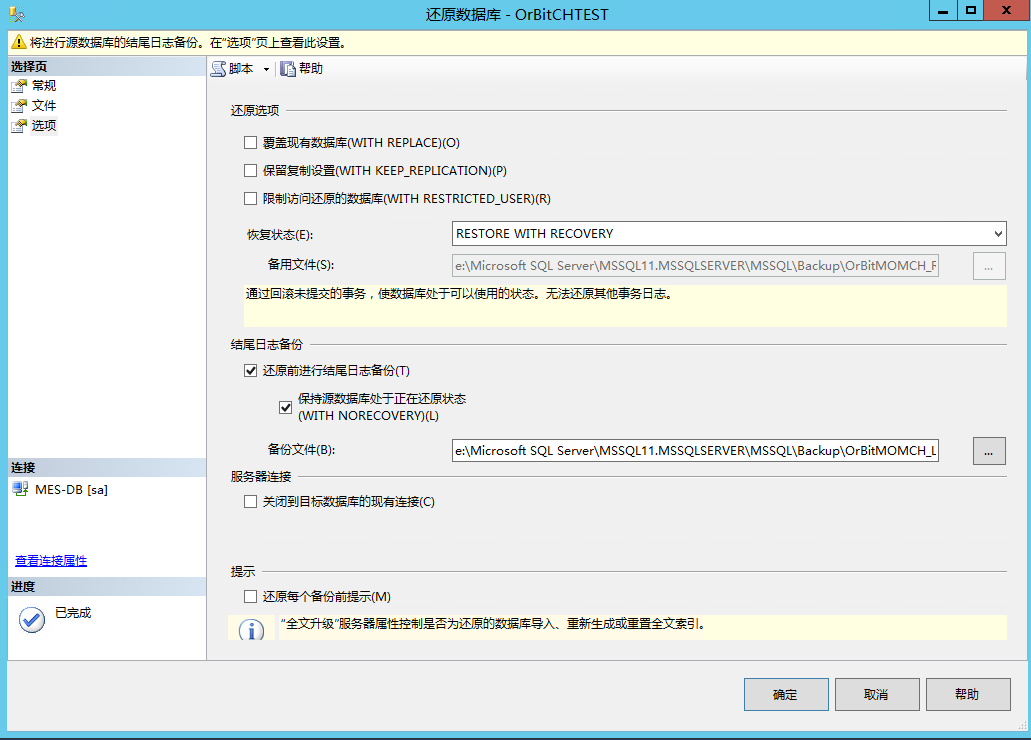Open 查看连接属性 link
This screenshot has height=740, width=1031.
[x=50, y=560]
